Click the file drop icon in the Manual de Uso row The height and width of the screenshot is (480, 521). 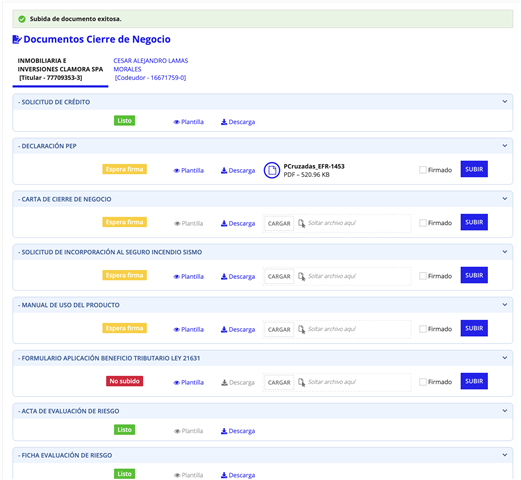(301, 329)
